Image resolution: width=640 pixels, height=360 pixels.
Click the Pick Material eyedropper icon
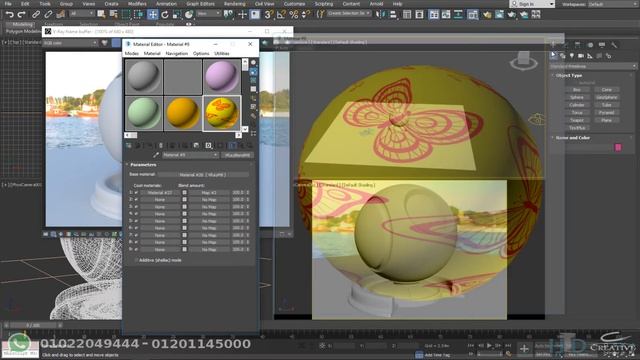pyautogui.click(x=156, y=155)
